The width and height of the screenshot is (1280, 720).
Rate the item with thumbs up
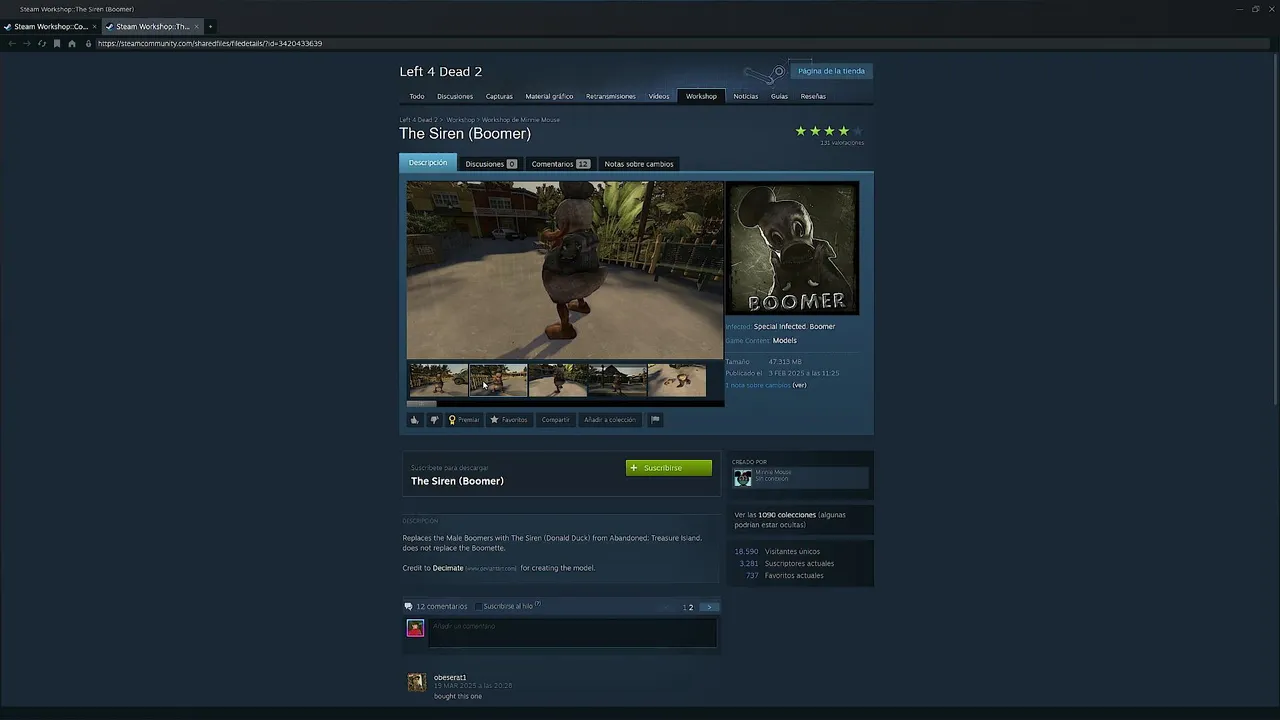click(x=414, y=420)
